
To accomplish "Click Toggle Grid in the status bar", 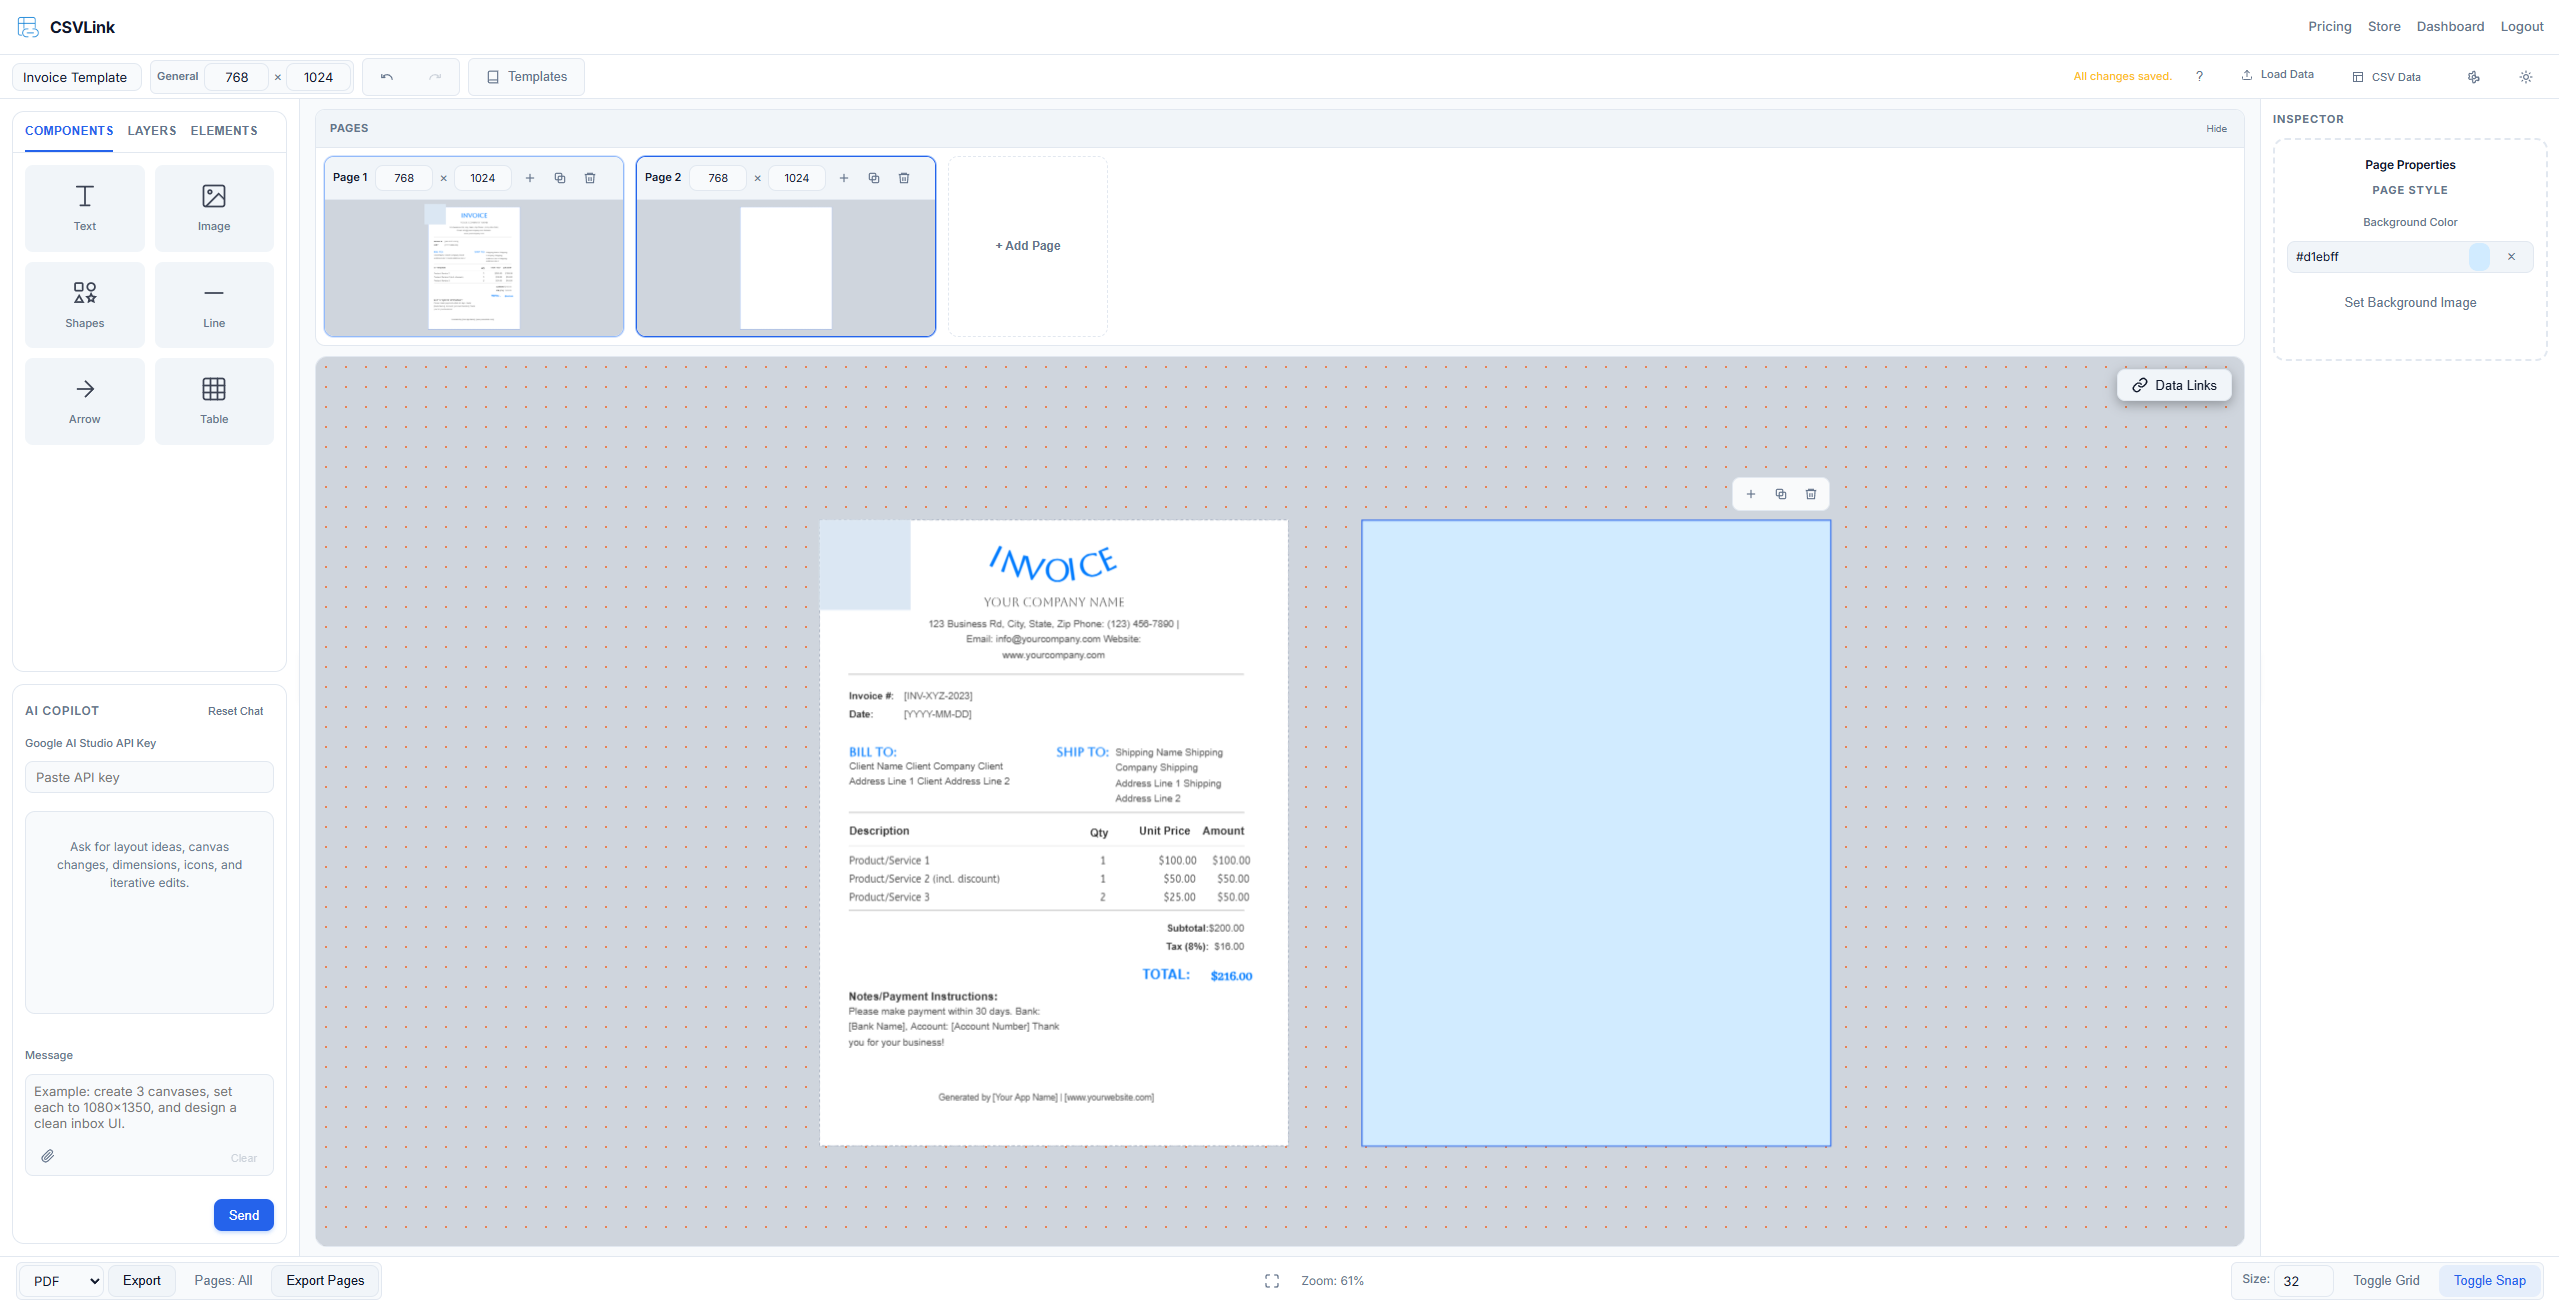I will (x=2386, y=1280).
